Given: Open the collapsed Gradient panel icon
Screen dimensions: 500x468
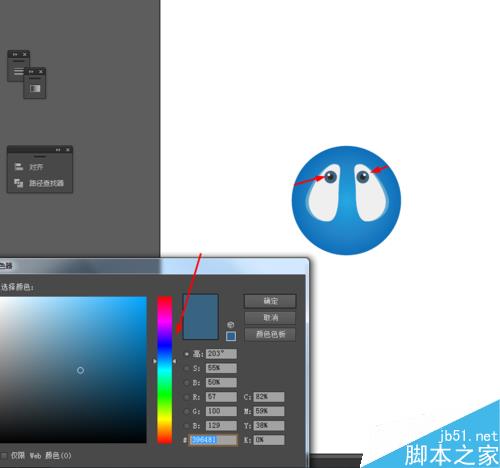Looking at the screenshot, I should pyautogui.click(x=35, y=88).
